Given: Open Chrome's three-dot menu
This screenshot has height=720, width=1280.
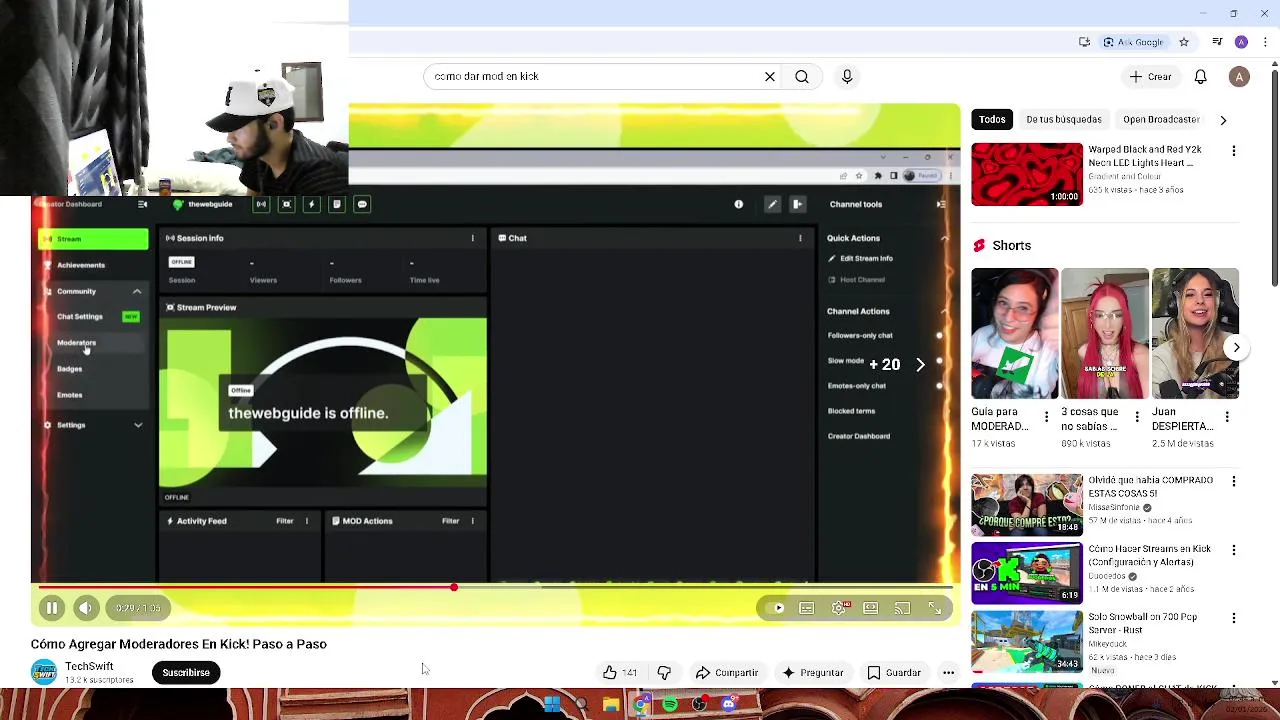Looking at the screenshot, I should 1265,42.
